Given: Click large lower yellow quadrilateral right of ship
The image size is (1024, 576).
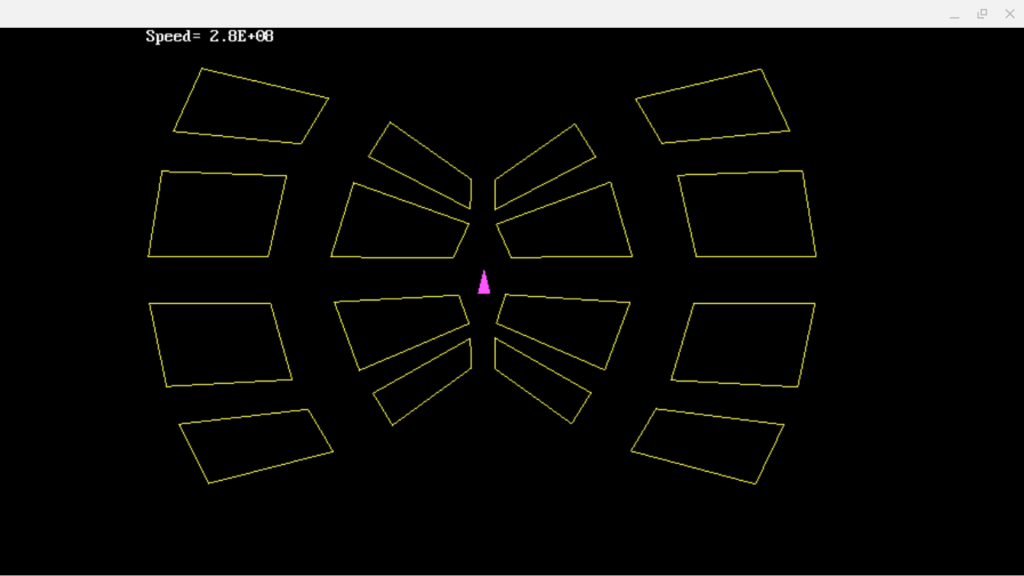Looking at the screenshot, I should (x=566, y=326).
